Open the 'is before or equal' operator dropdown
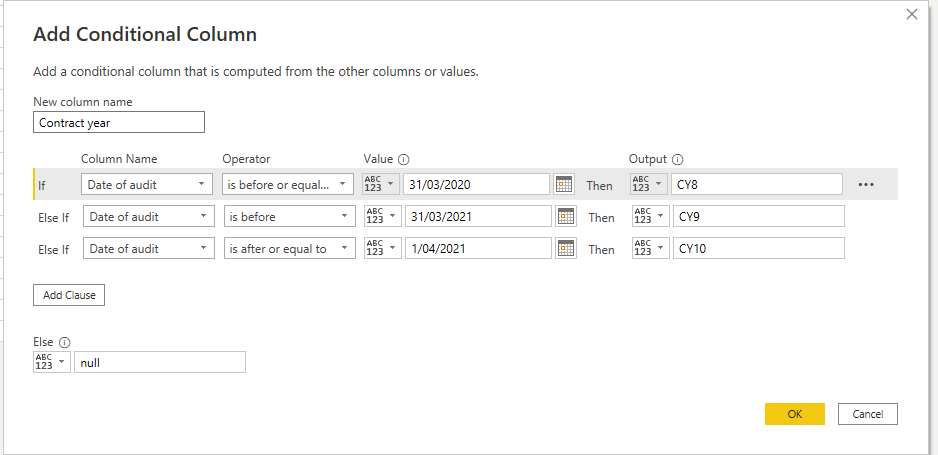 coord(288,185)
